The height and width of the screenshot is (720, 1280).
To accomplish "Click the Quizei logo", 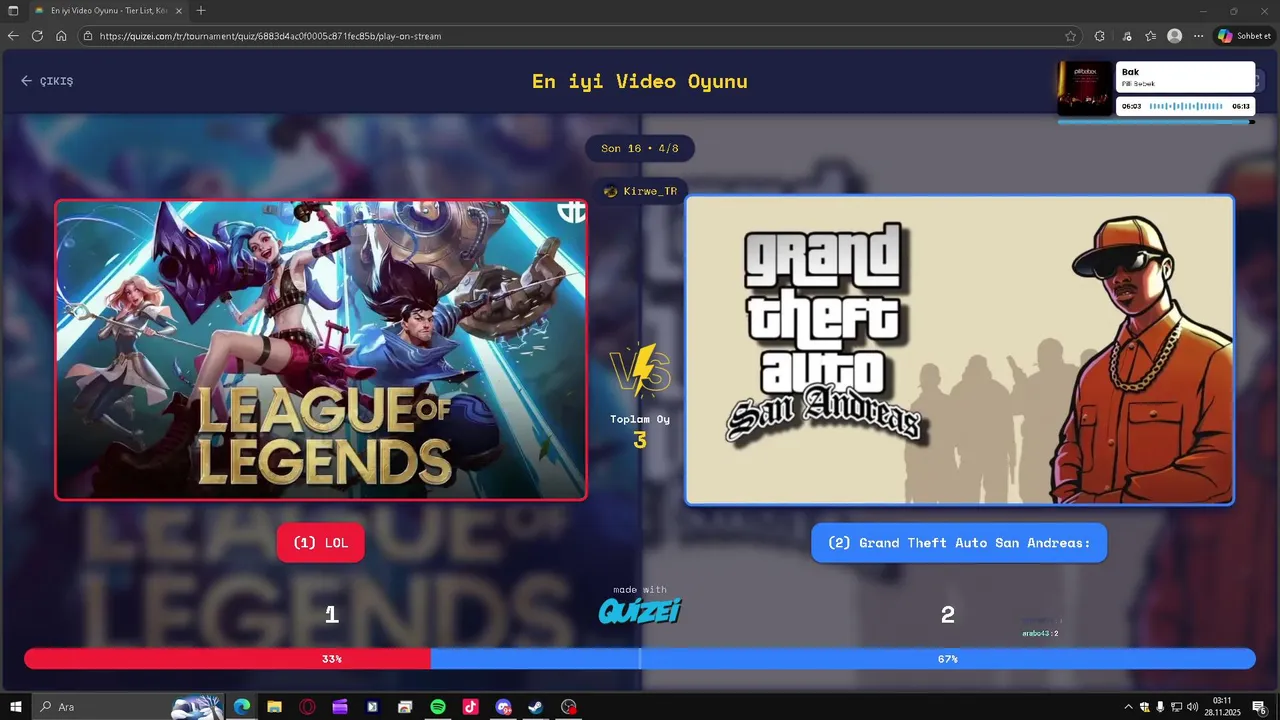I will click(640, 610).
